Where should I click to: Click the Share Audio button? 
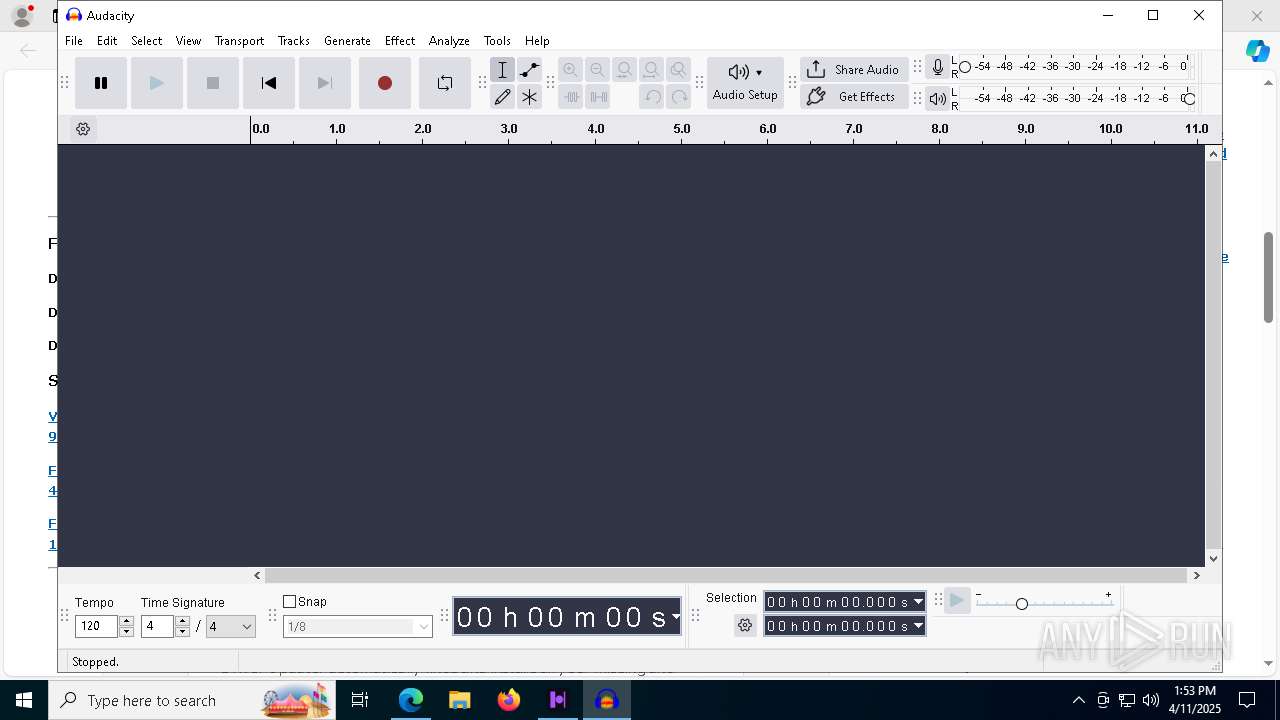pos(854,69)
